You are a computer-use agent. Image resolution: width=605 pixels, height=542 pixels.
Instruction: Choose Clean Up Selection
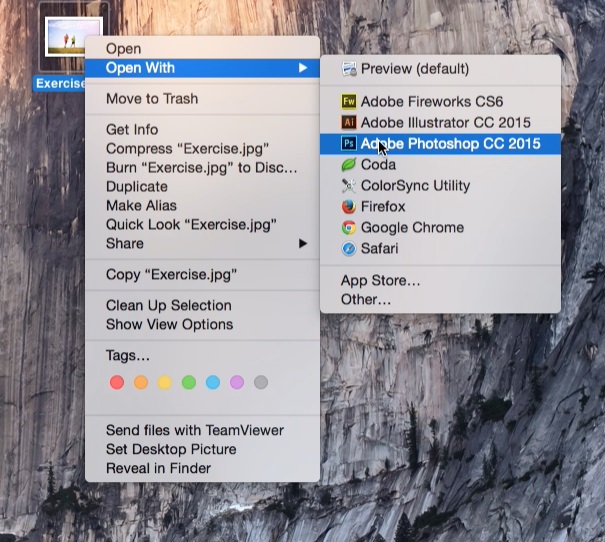point(202,306)
